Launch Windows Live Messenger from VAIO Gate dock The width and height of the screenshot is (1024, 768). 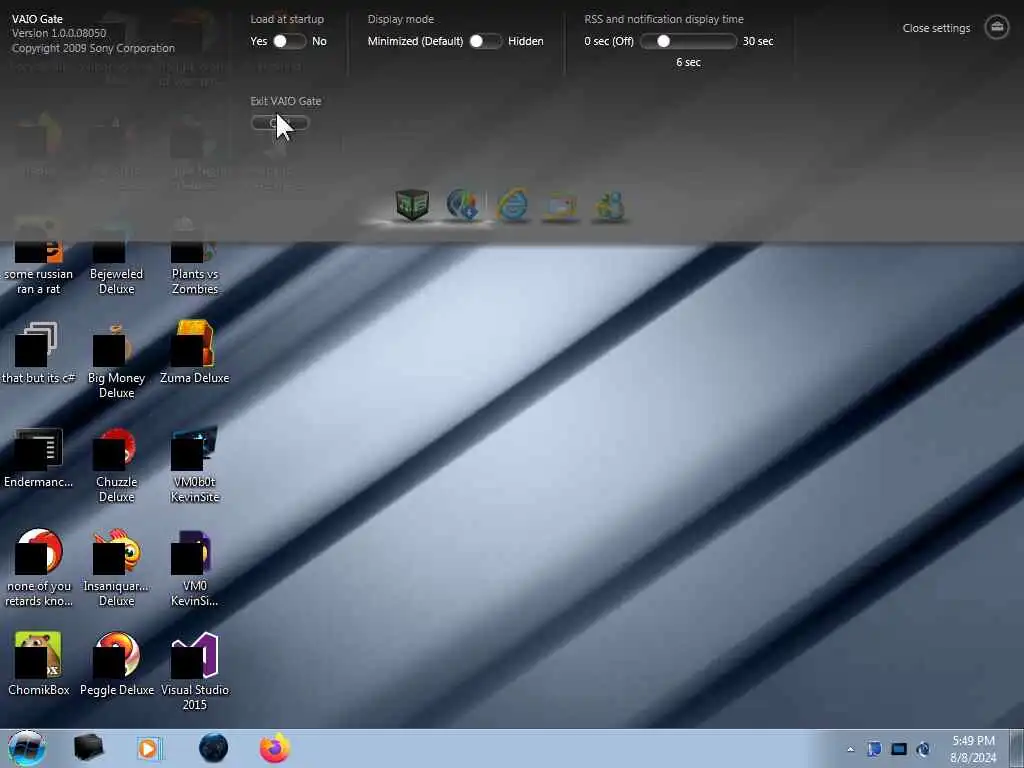610,207
